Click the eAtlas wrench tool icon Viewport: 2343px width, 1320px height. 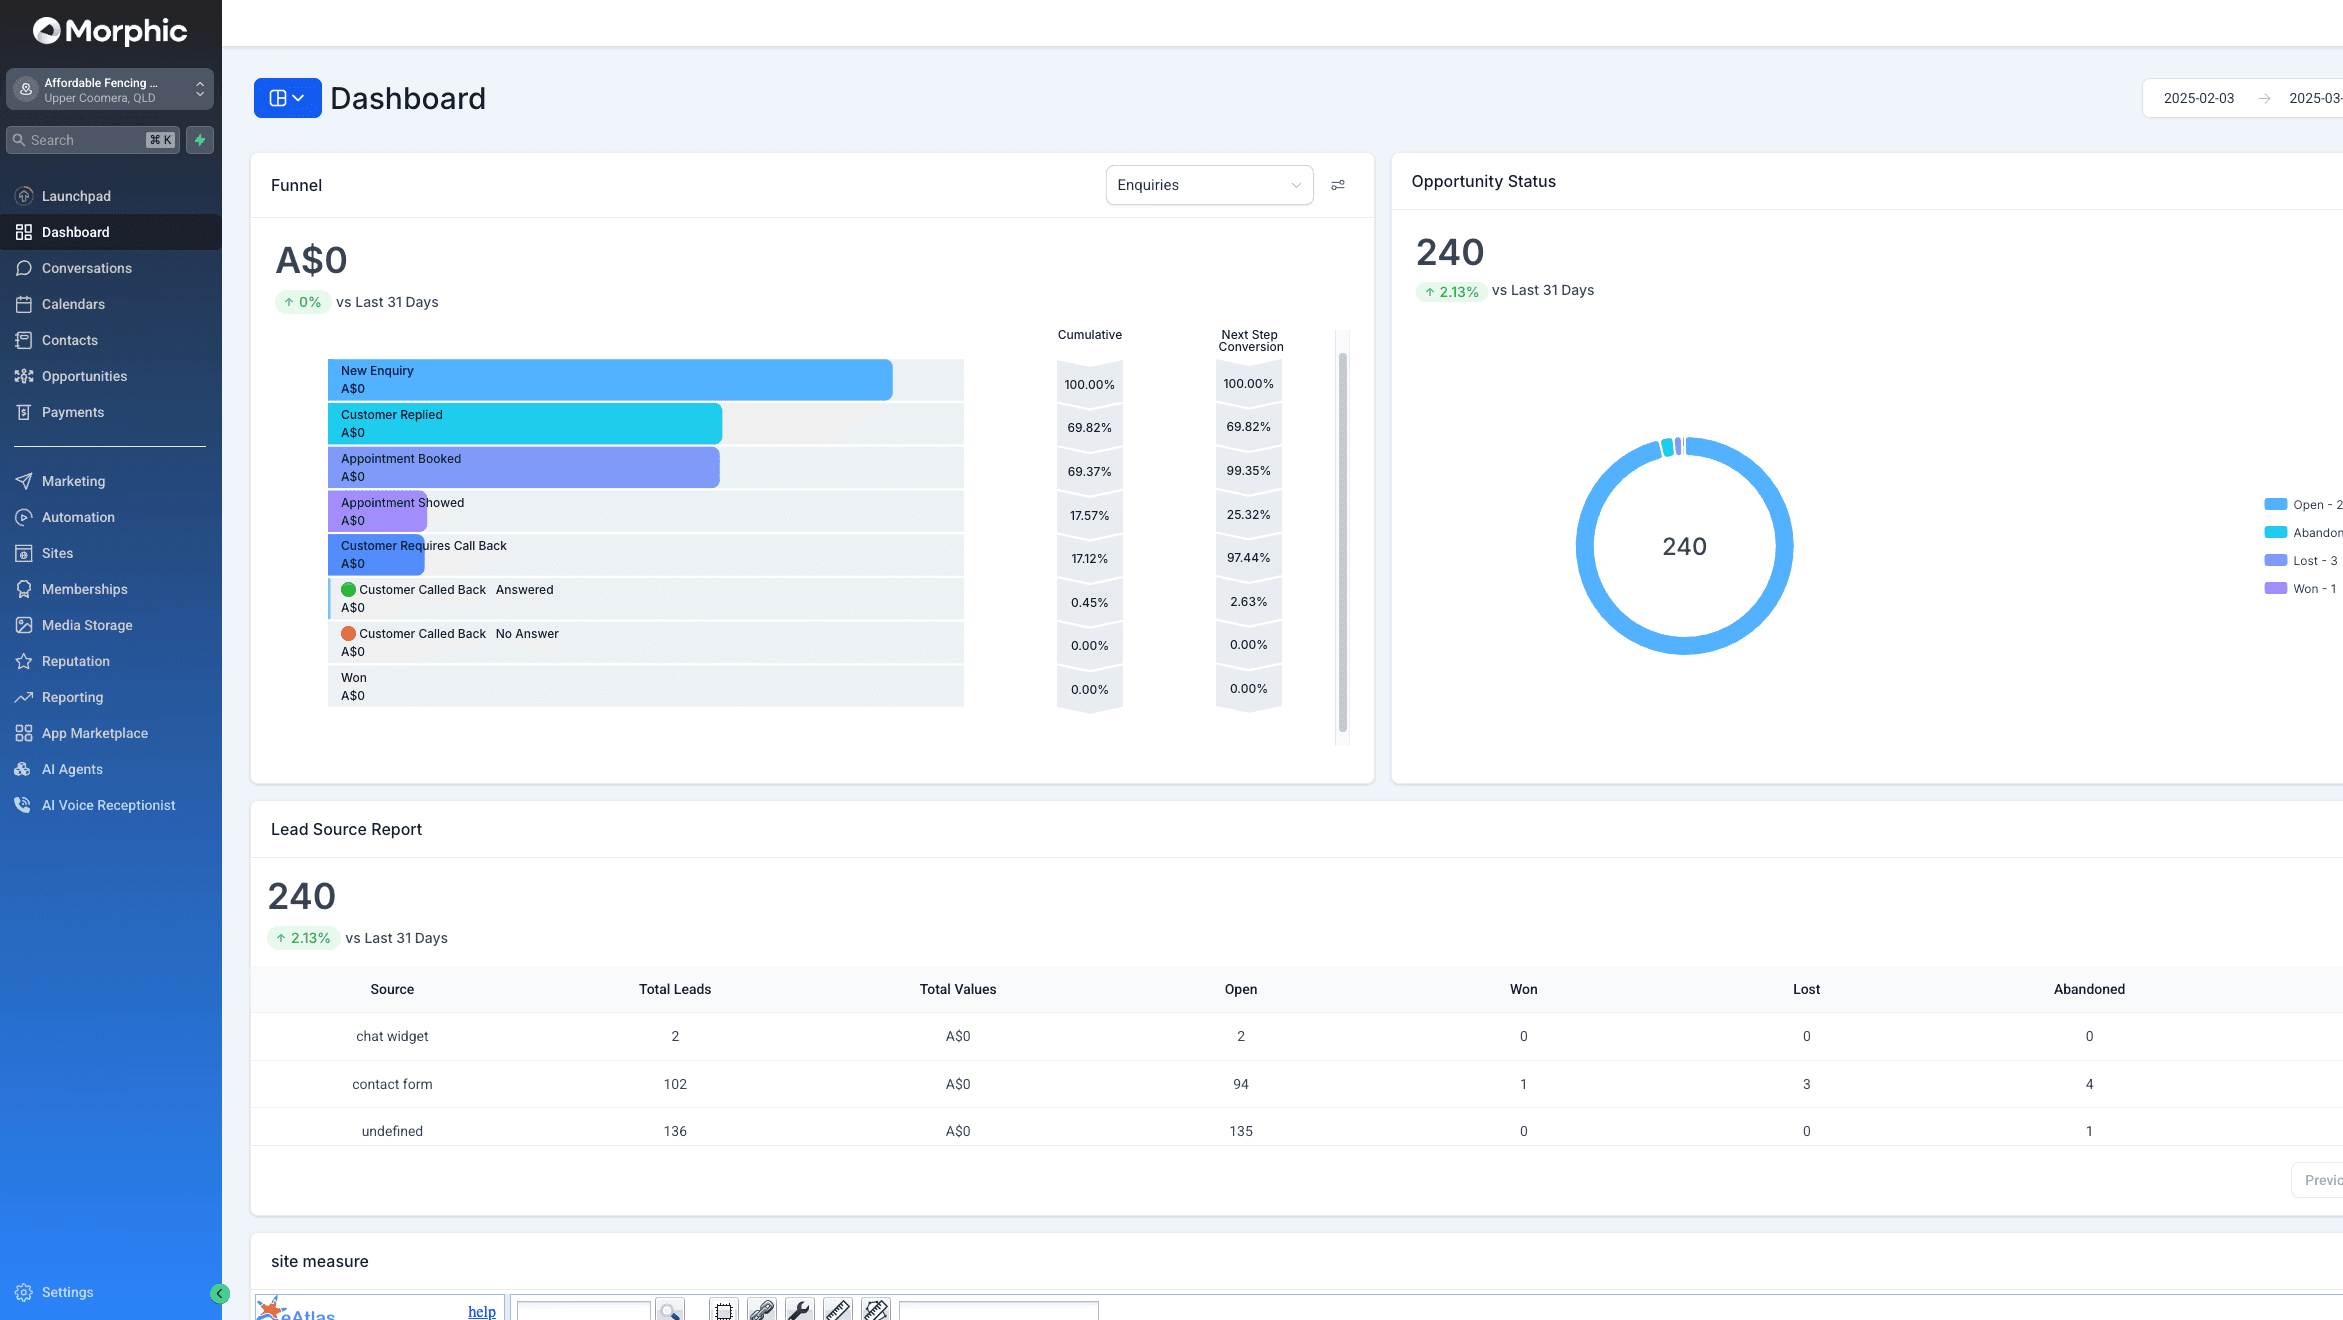[x=800, y=1310]
